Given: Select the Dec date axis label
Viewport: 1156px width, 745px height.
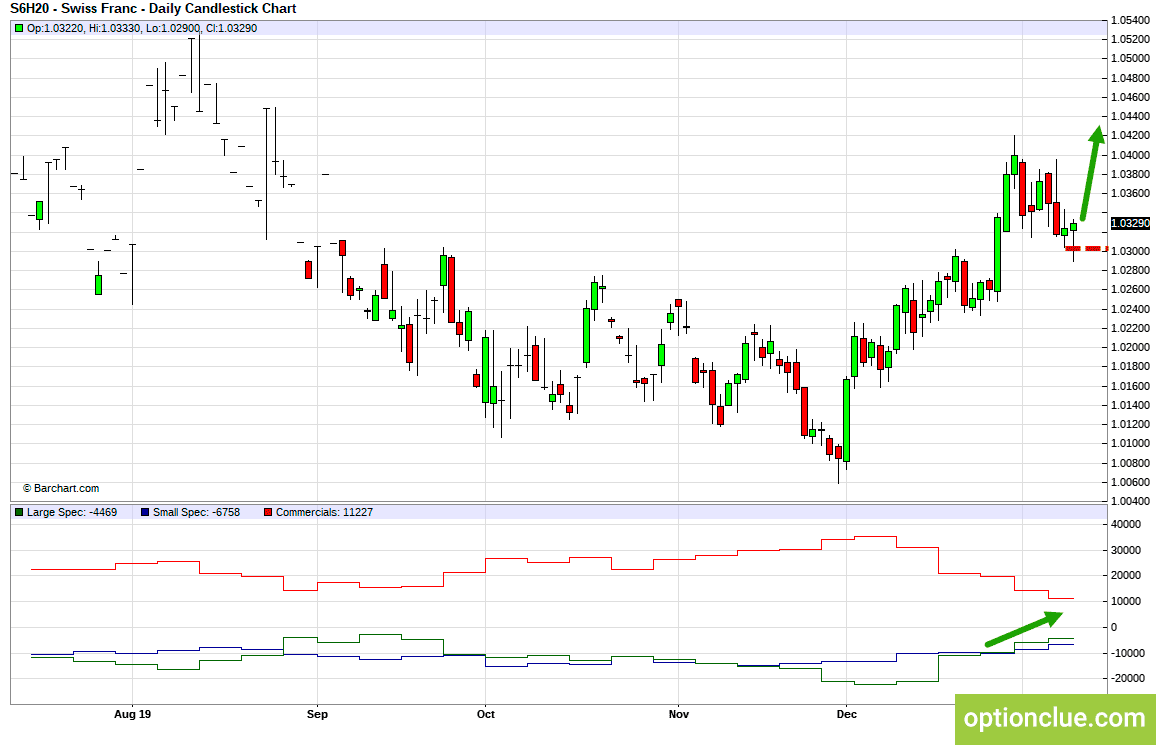Looking at the screenshot, I should click(x=847, y=714).
